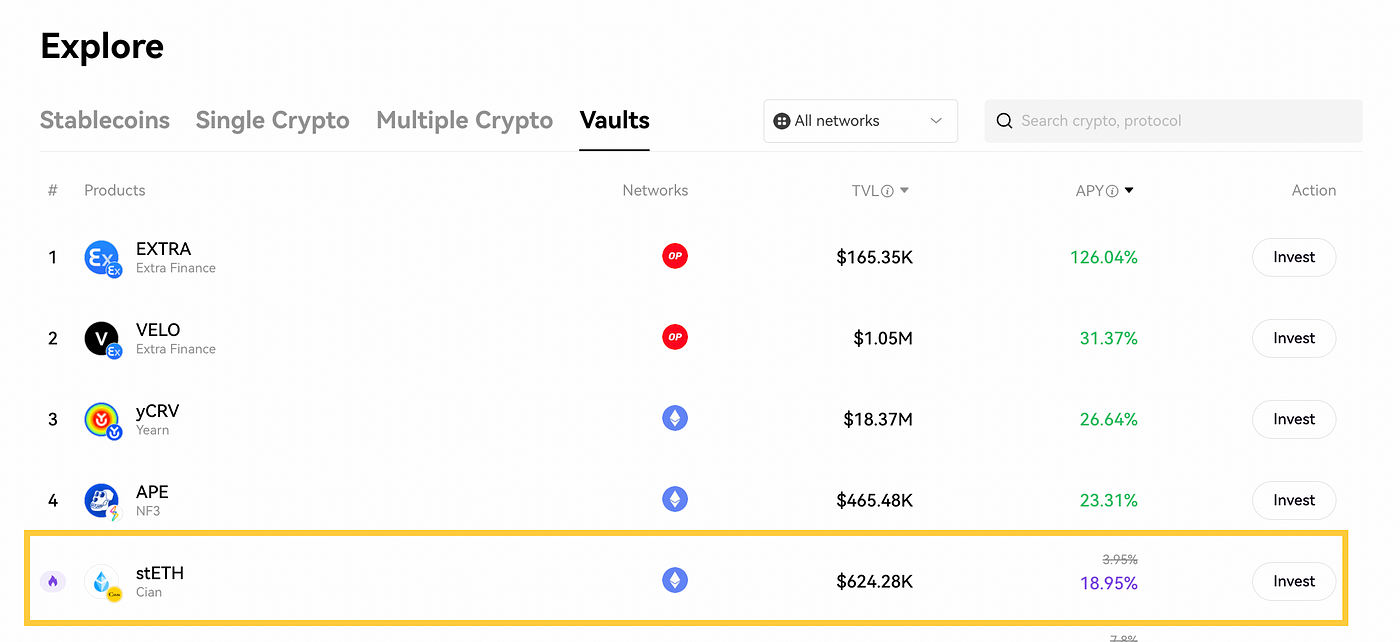
Task: Click the yCRV token icon
Action: (102, 420)
